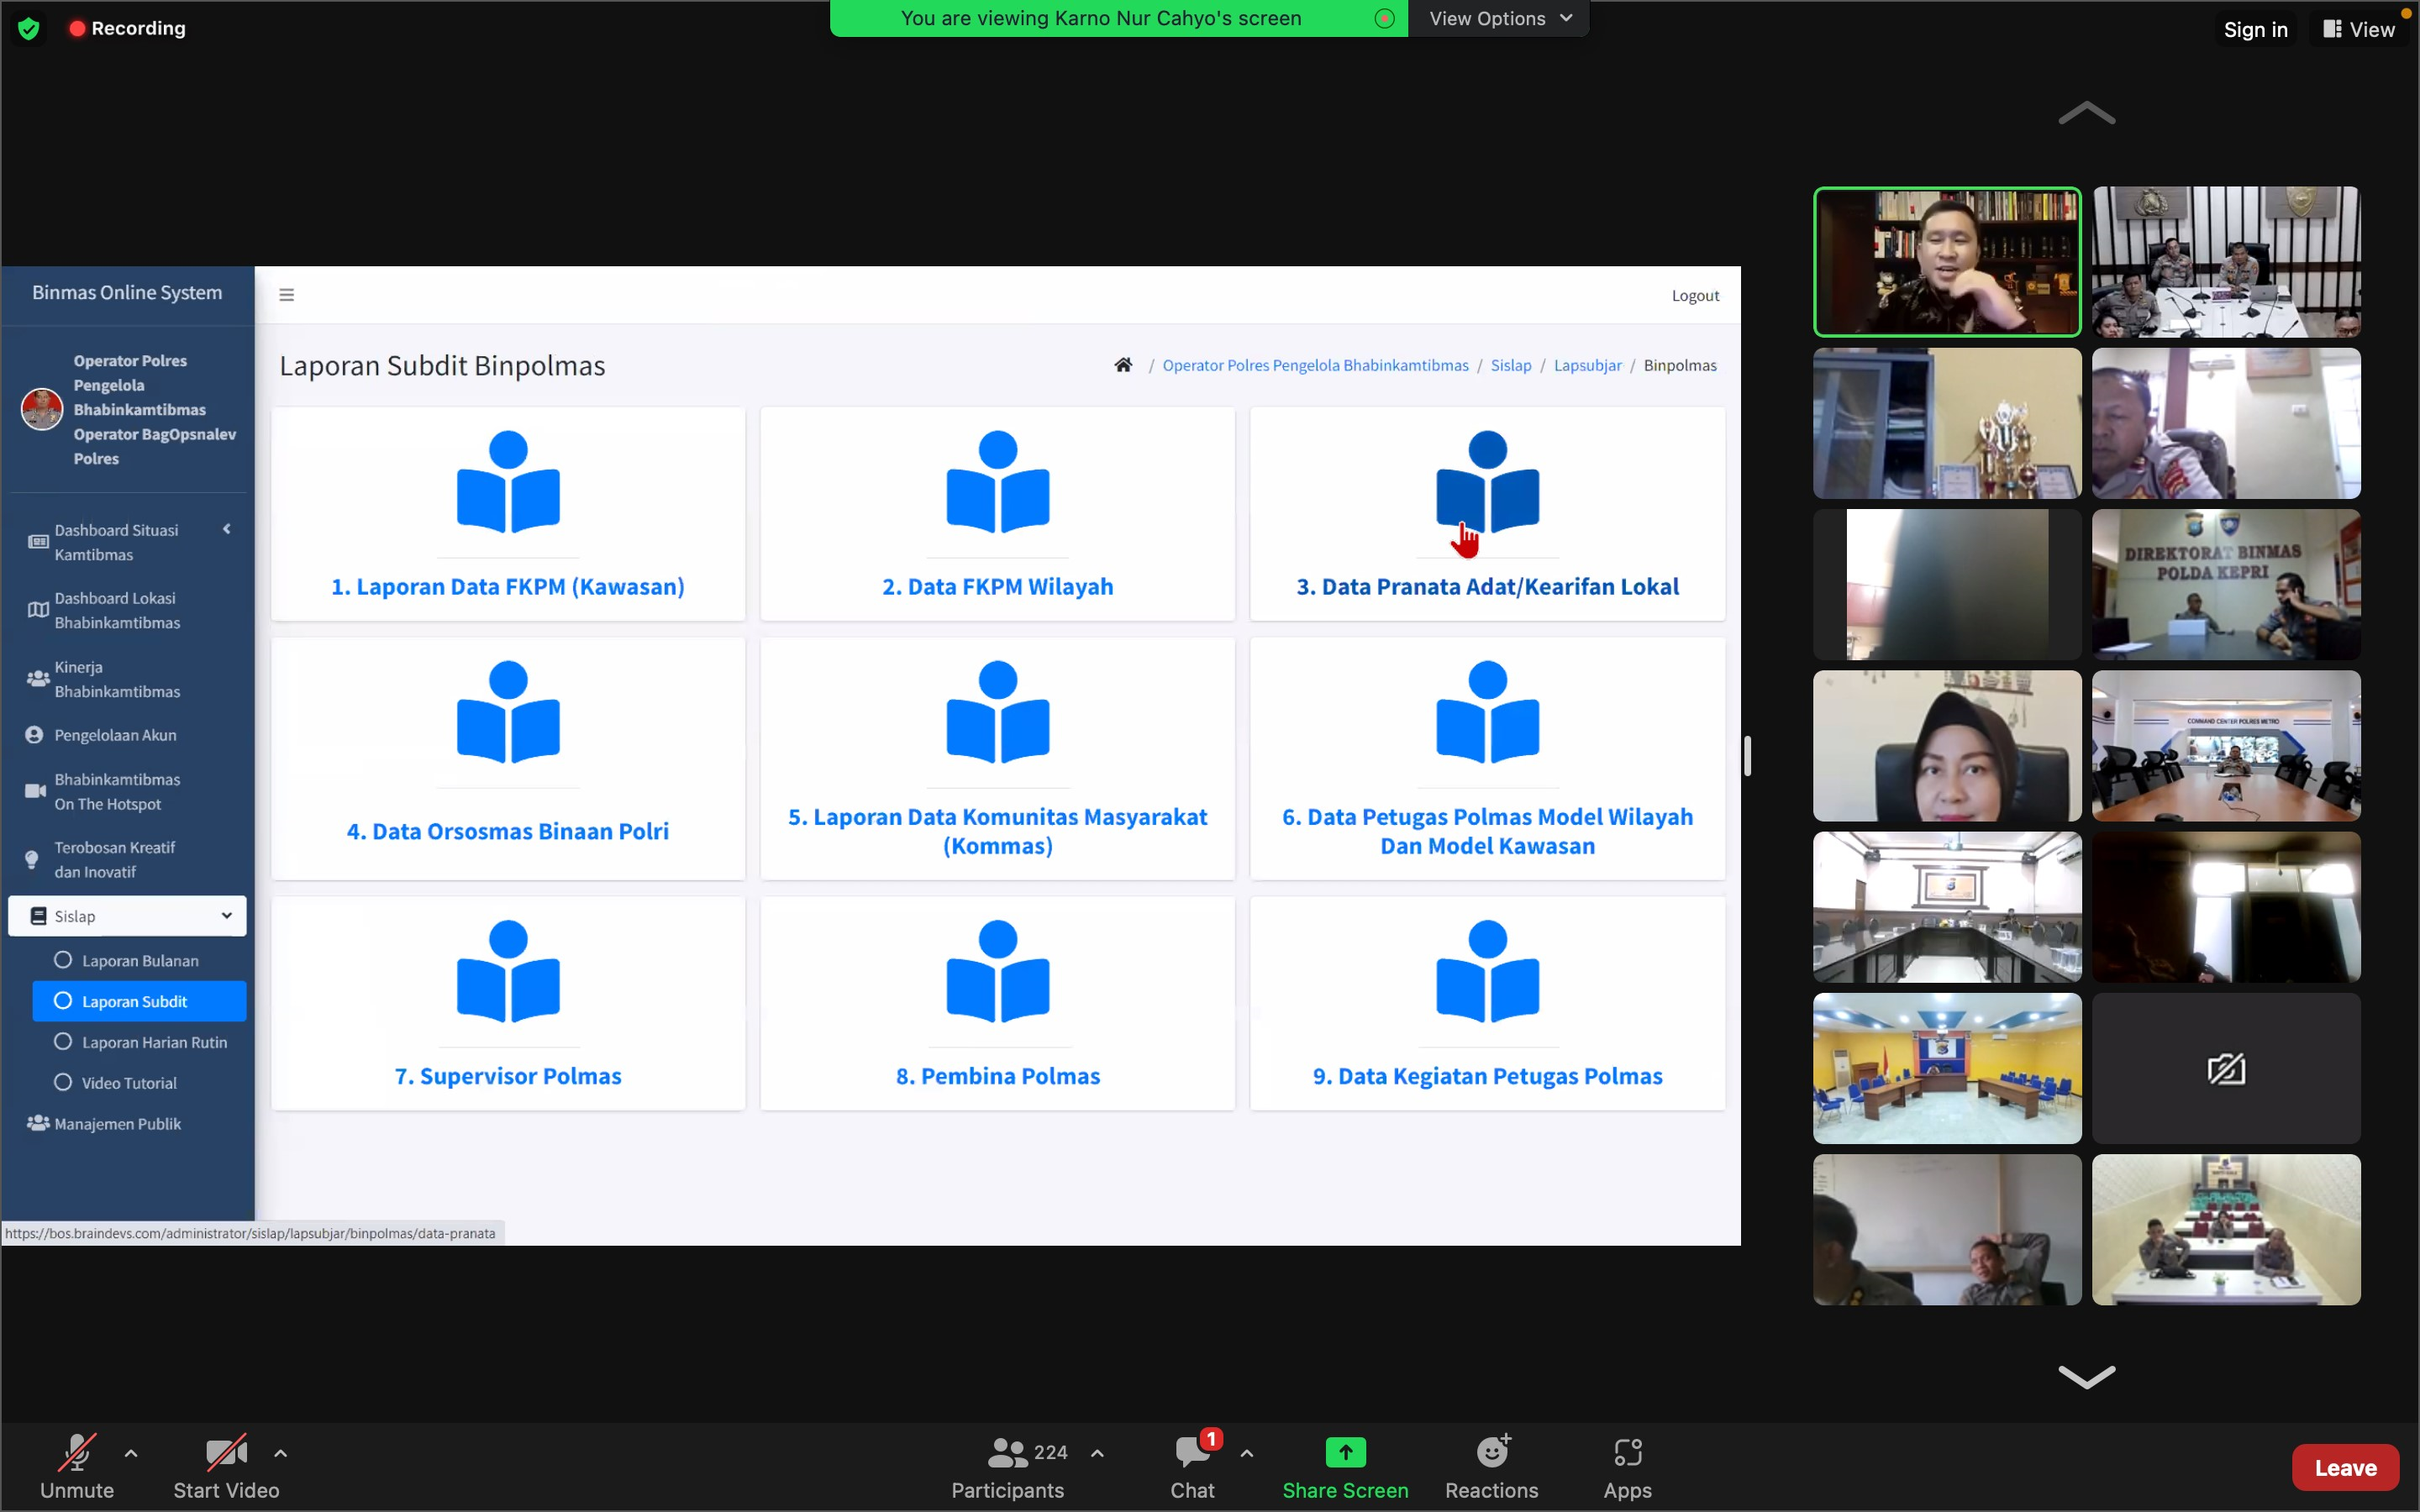Click the Unmute microphone icon
Image resolution: width=2420 pixels, height=1512 pixels.
[x=77, y=1452]
